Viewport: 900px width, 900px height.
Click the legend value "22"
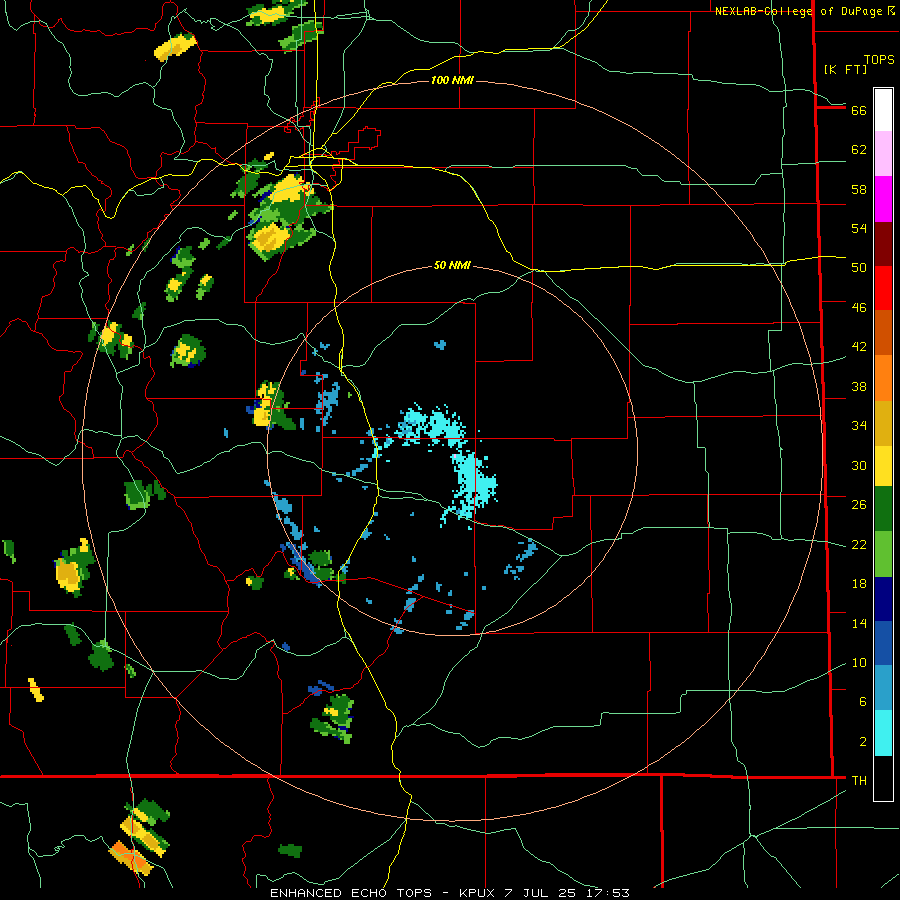(x=859, y=544)
